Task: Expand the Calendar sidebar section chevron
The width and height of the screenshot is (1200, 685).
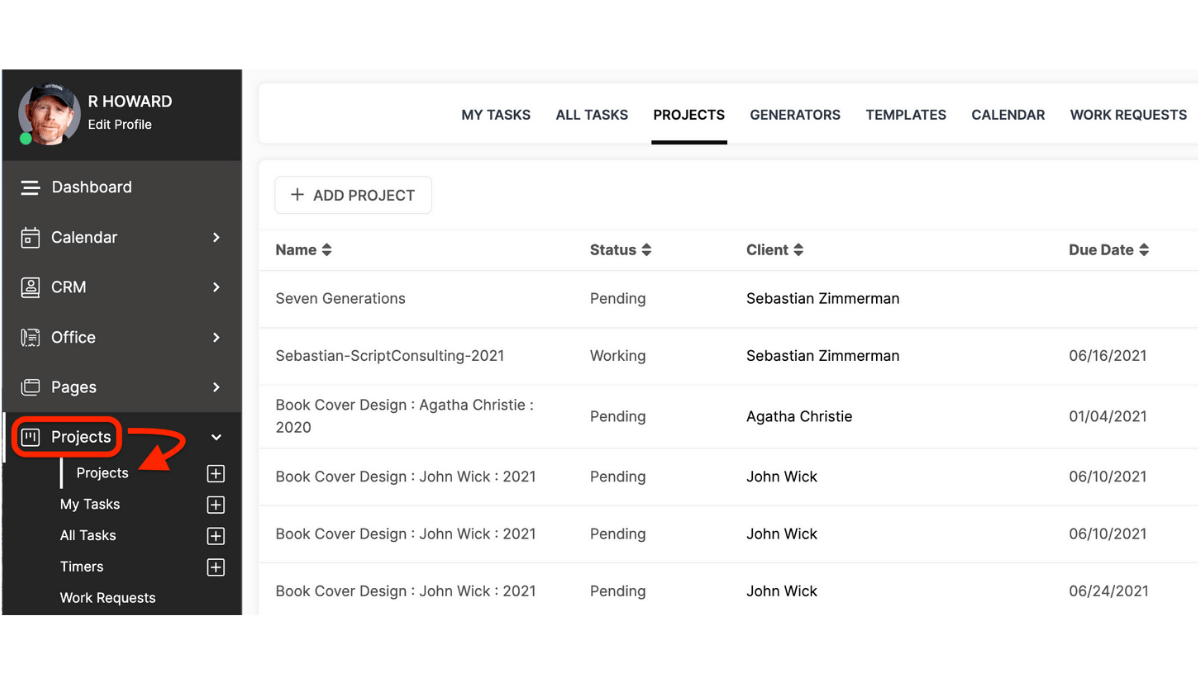Action: point(216,237)
